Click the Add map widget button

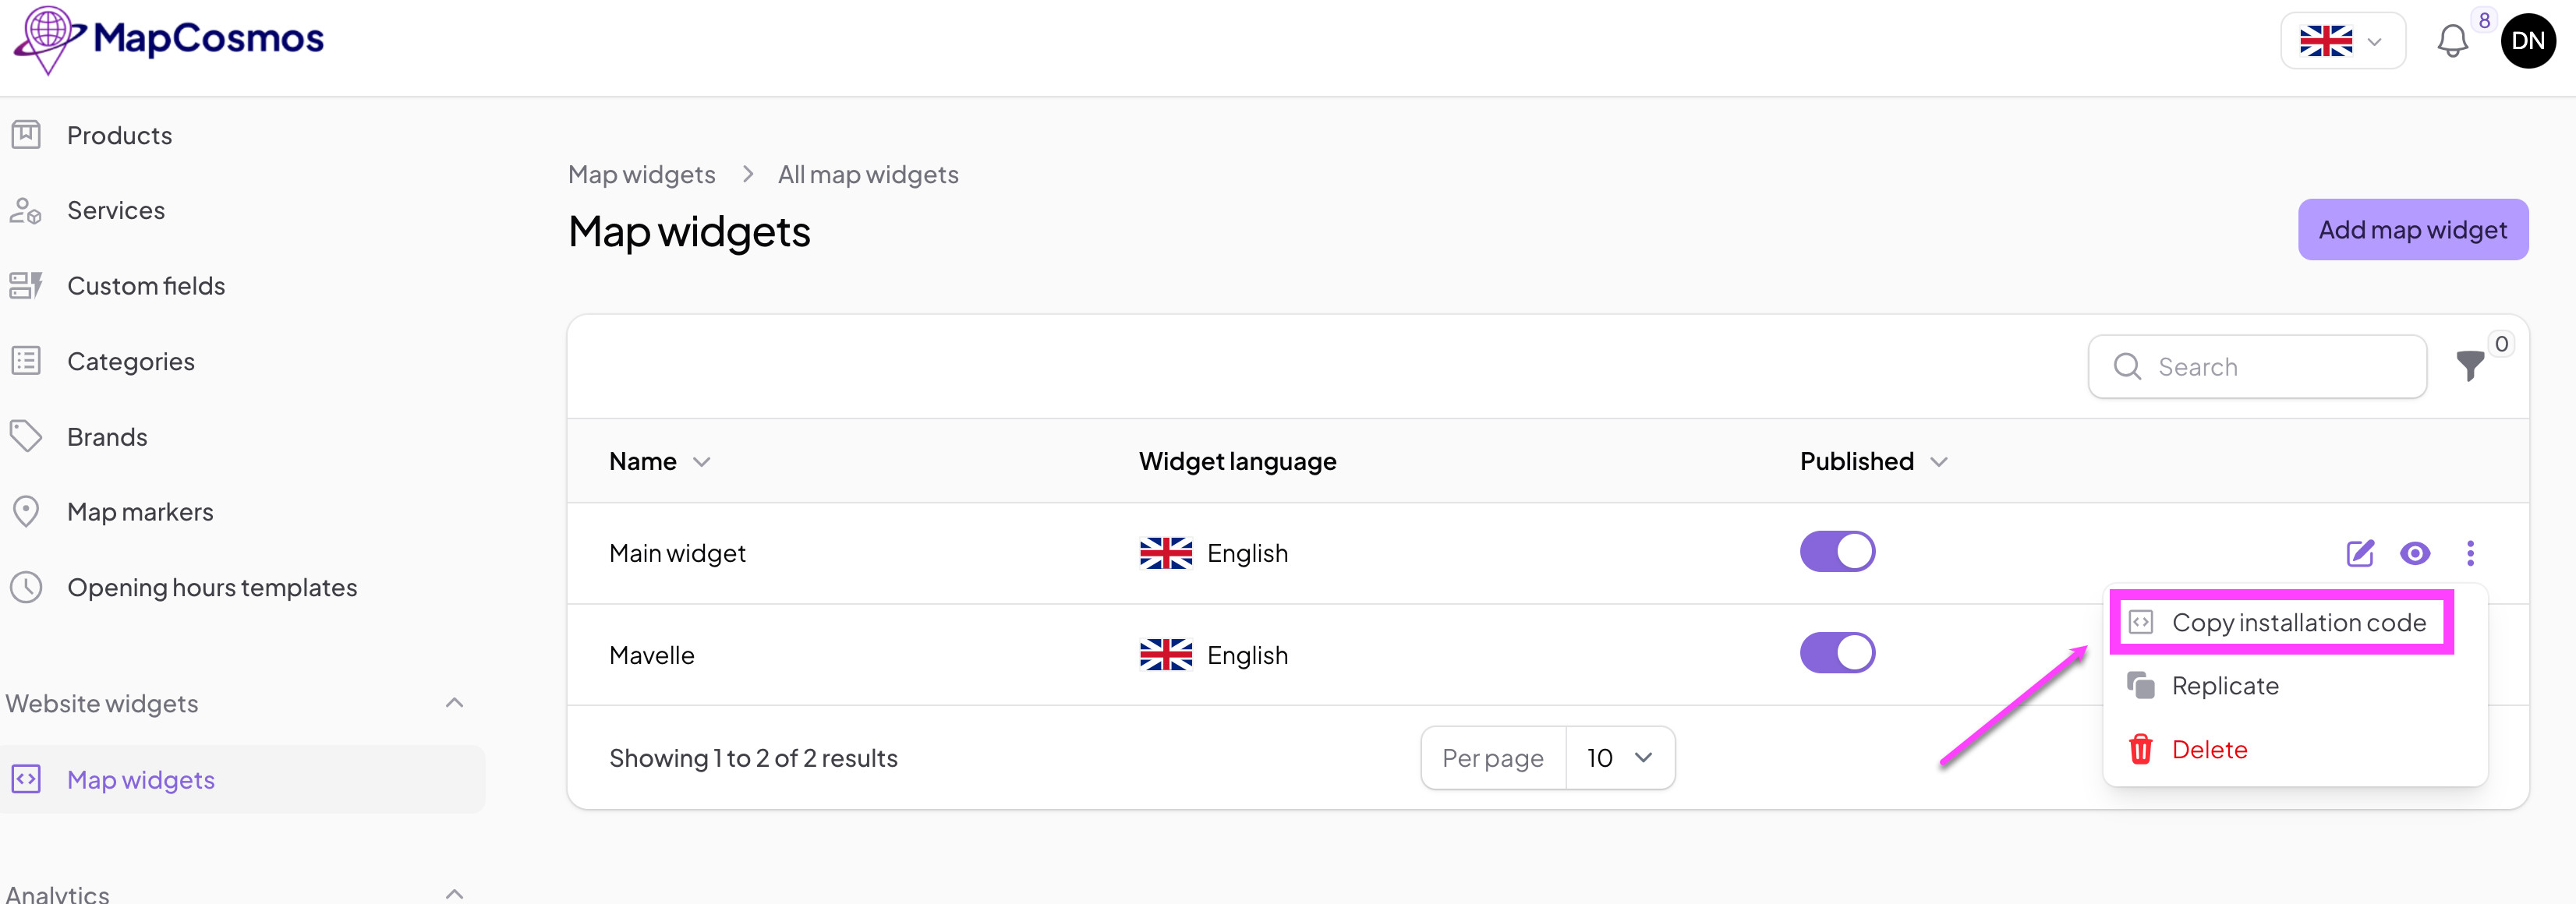pos(2411,230)
